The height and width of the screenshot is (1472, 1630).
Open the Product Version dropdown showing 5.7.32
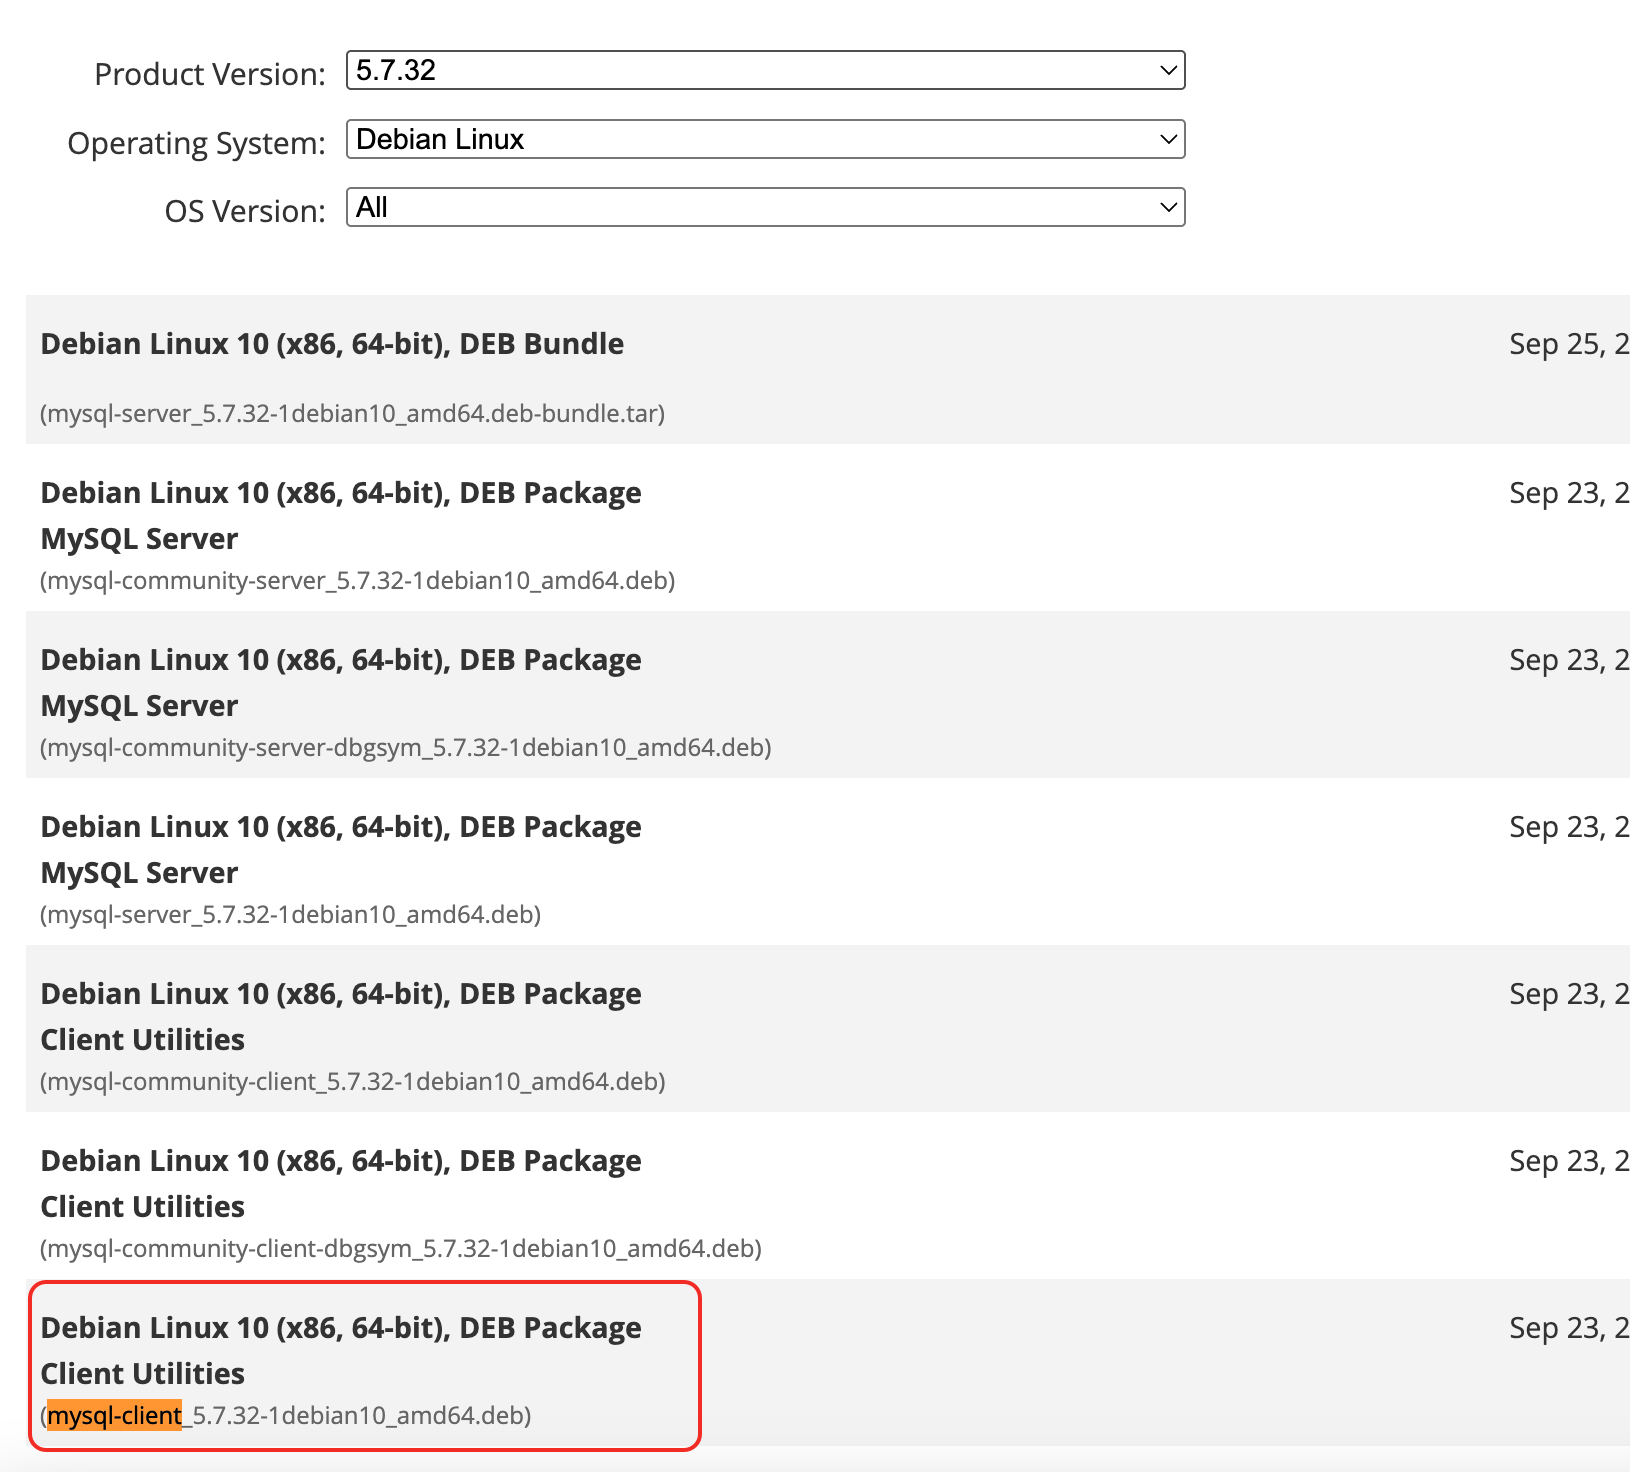(765, 70)
